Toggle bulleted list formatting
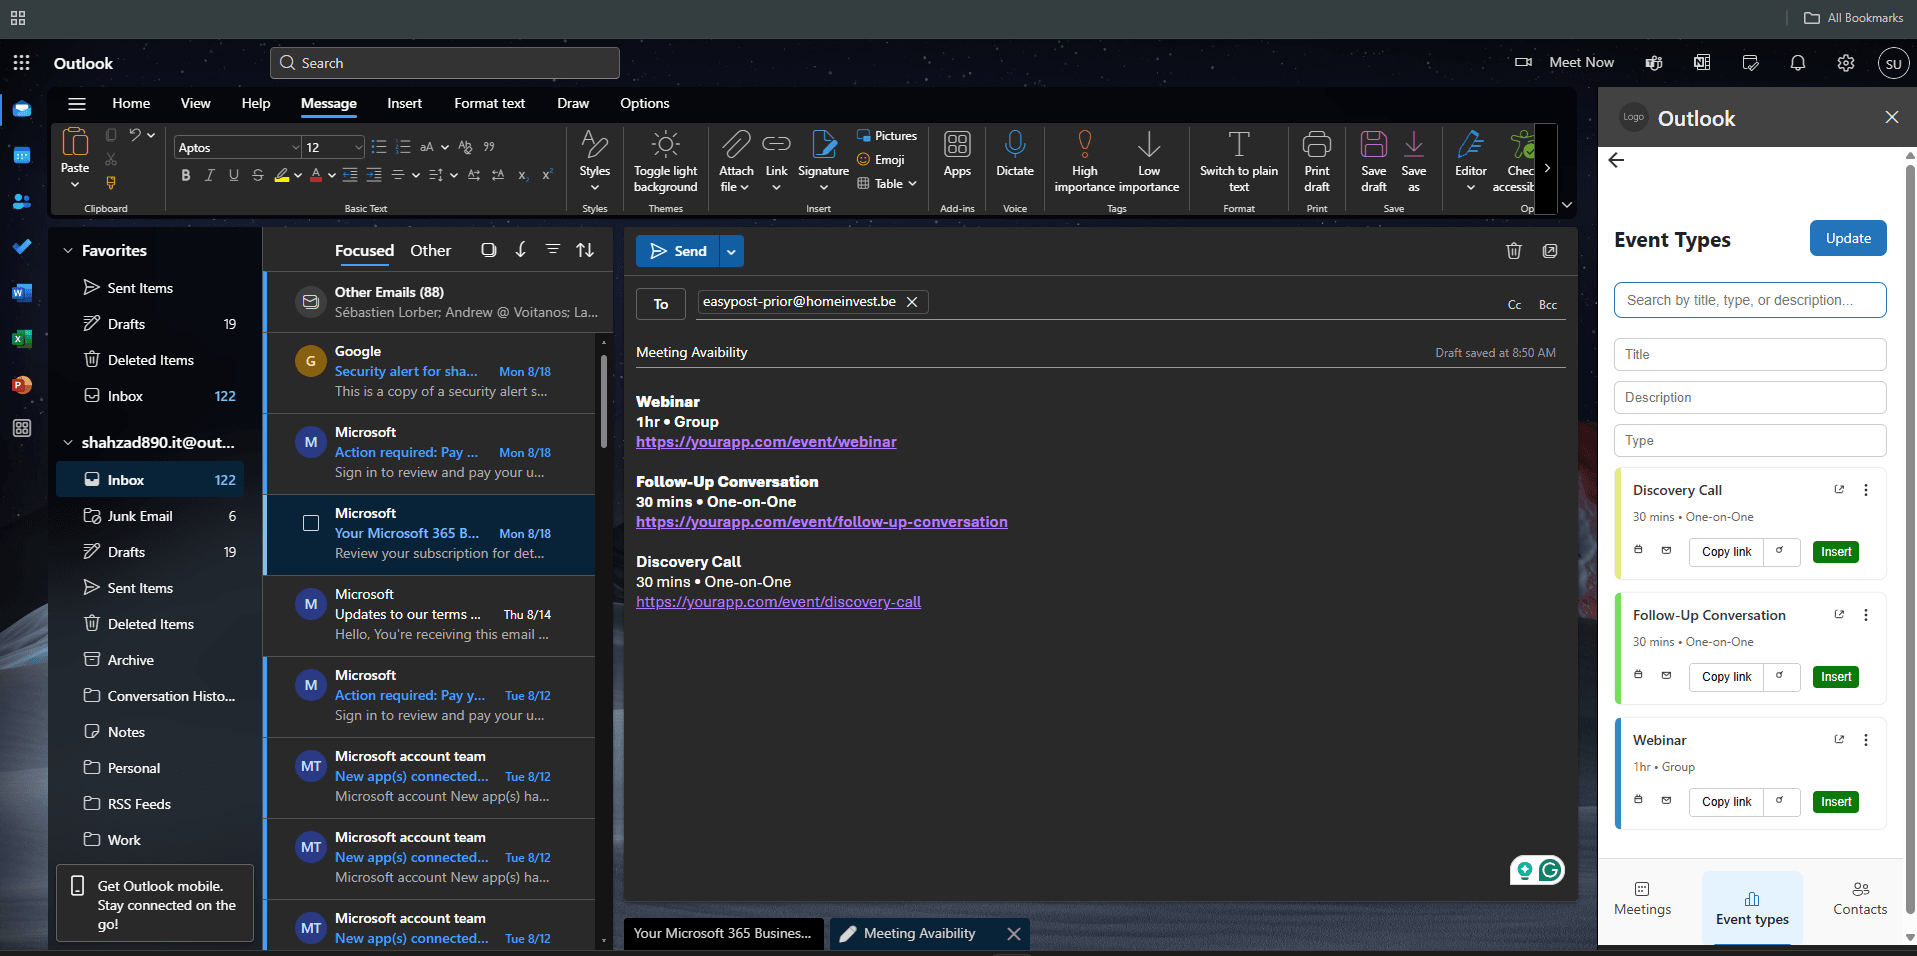The image size is (1917, 956). tap(379, 147)
